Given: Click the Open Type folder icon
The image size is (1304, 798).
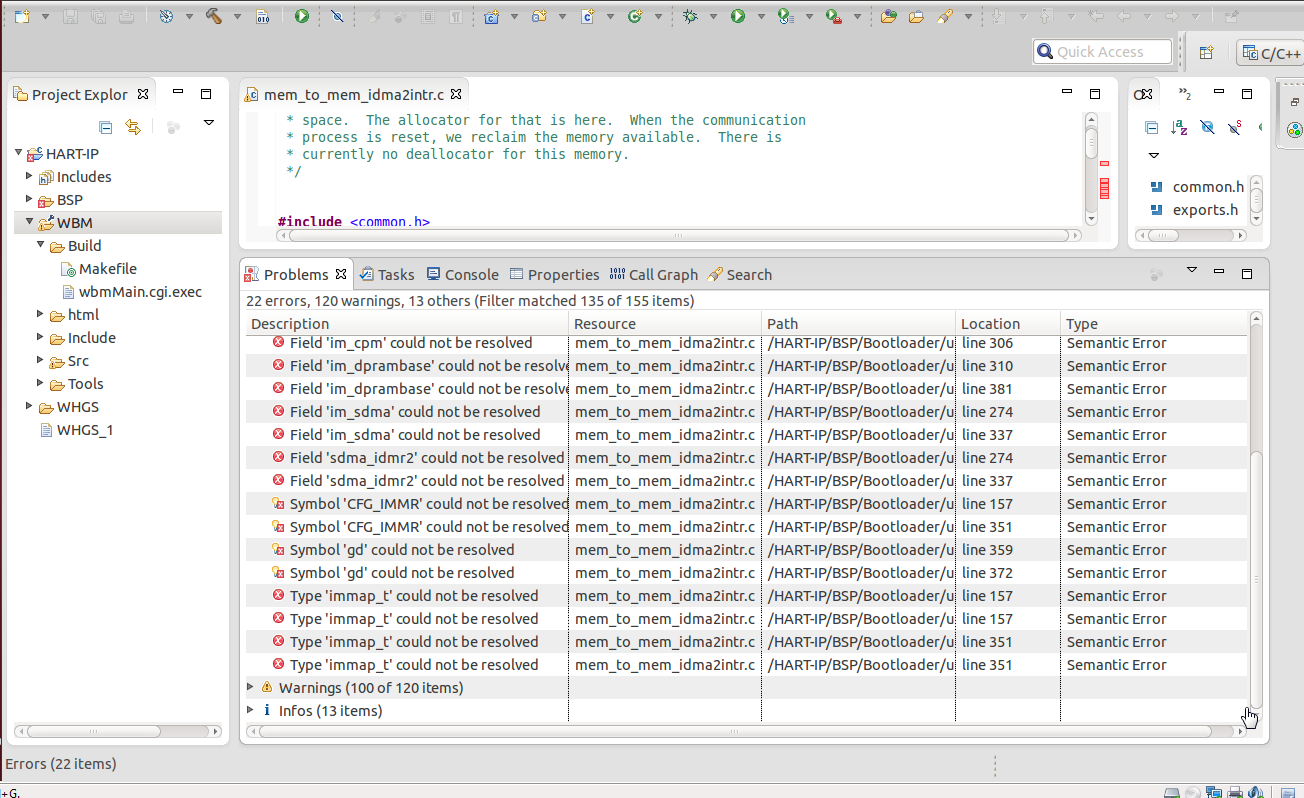Looking at the screenshot, I should tap(889, 16).
